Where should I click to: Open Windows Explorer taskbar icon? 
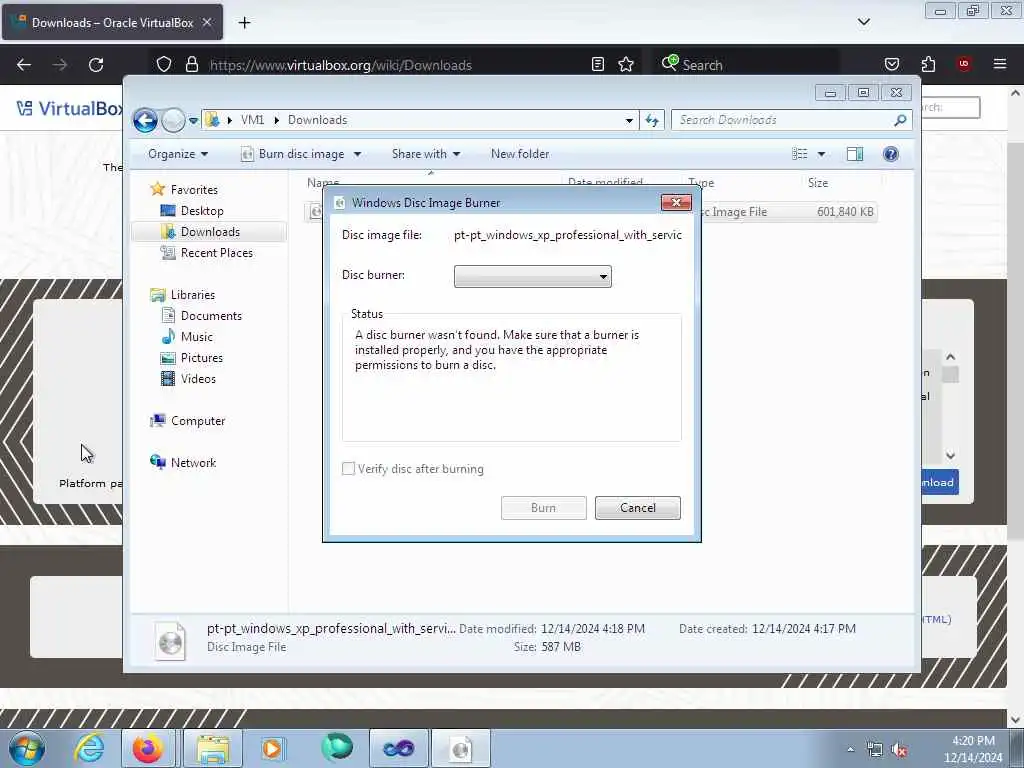pos(213,748)
